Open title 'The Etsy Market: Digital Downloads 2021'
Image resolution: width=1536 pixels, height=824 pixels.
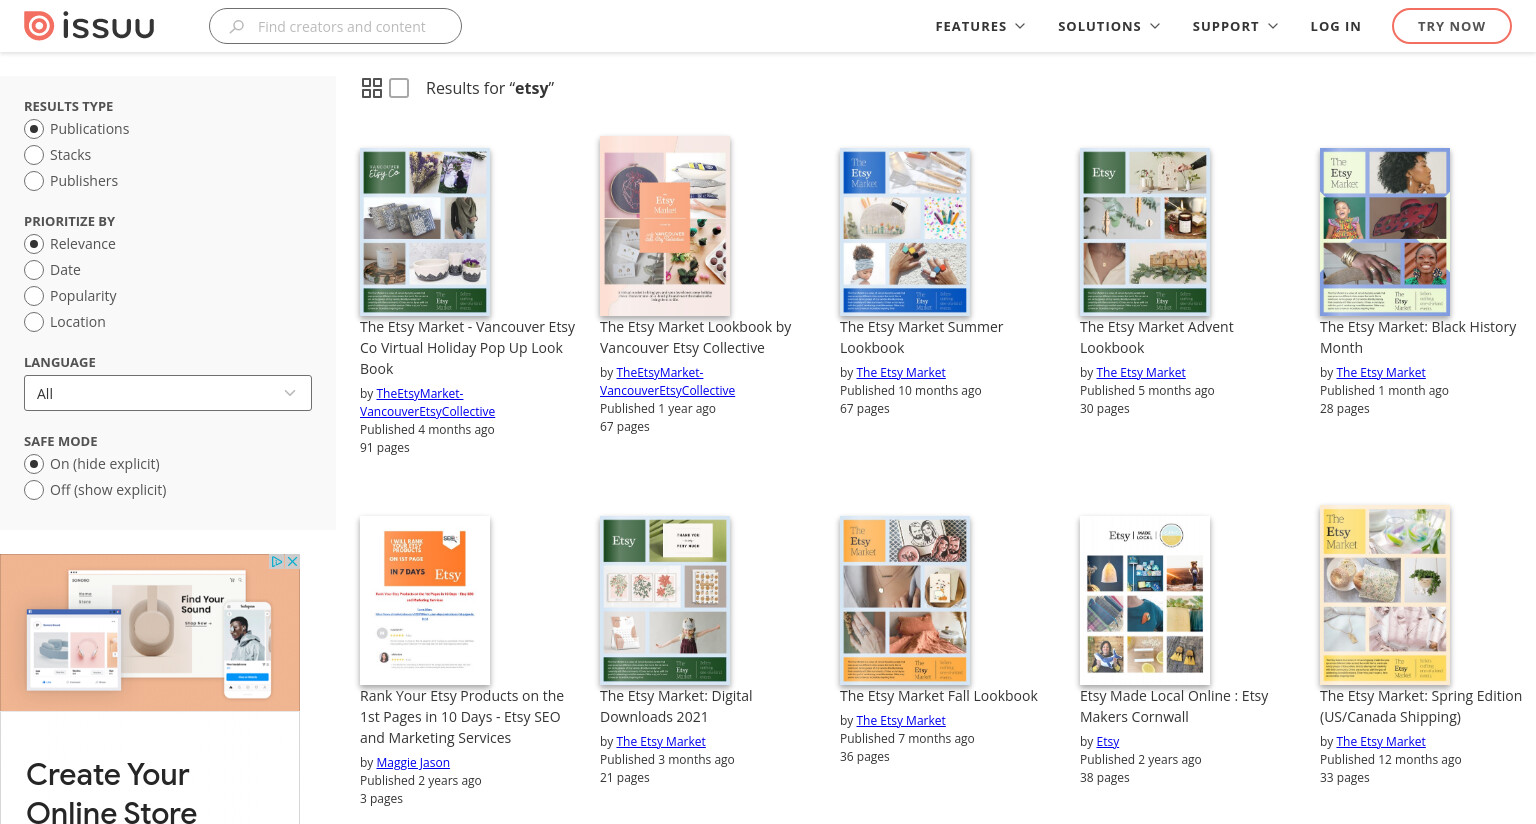click(x=676, y=706)
